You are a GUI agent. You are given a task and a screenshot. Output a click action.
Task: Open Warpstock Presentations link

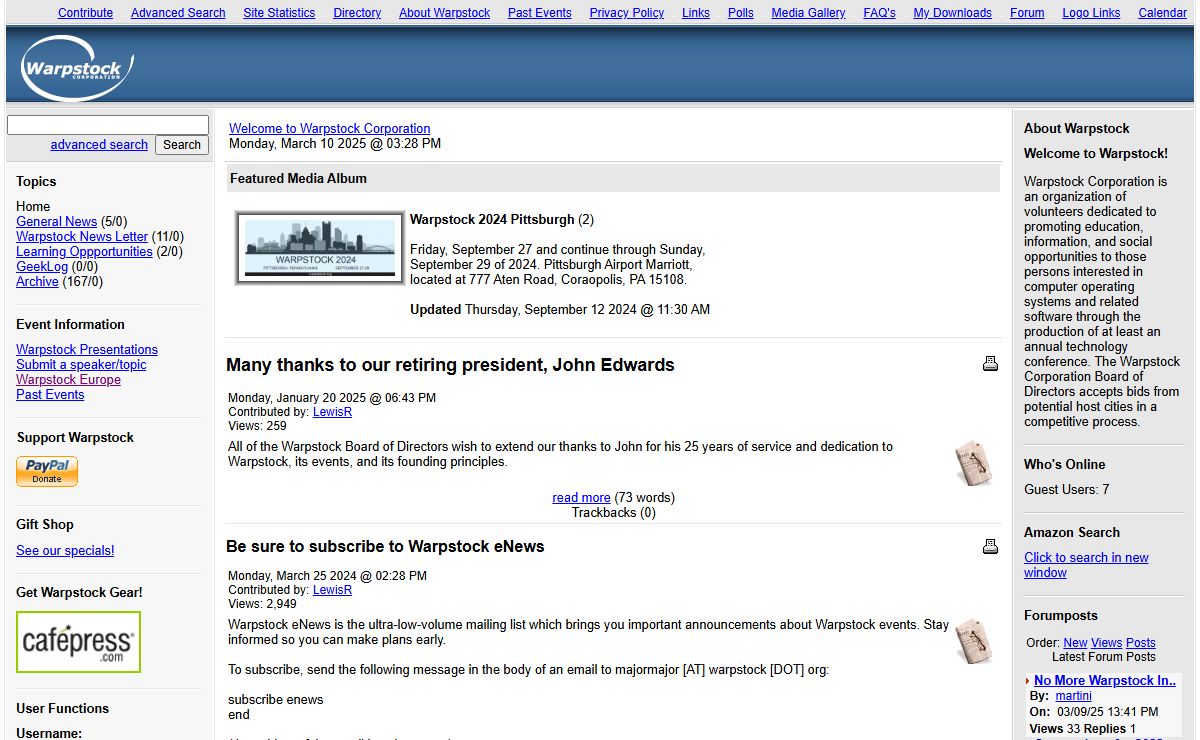click(x=87, y=350)
